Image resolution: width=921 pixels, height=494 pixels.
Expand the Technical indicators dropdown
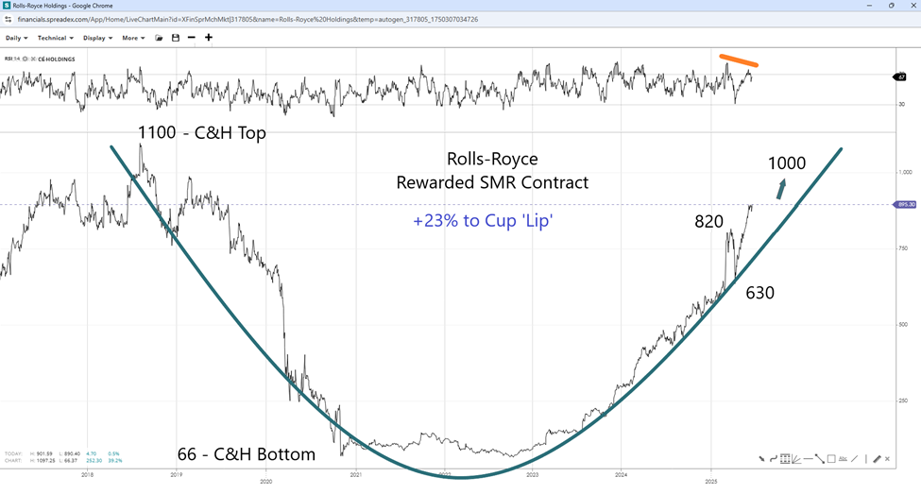[53, 38]
